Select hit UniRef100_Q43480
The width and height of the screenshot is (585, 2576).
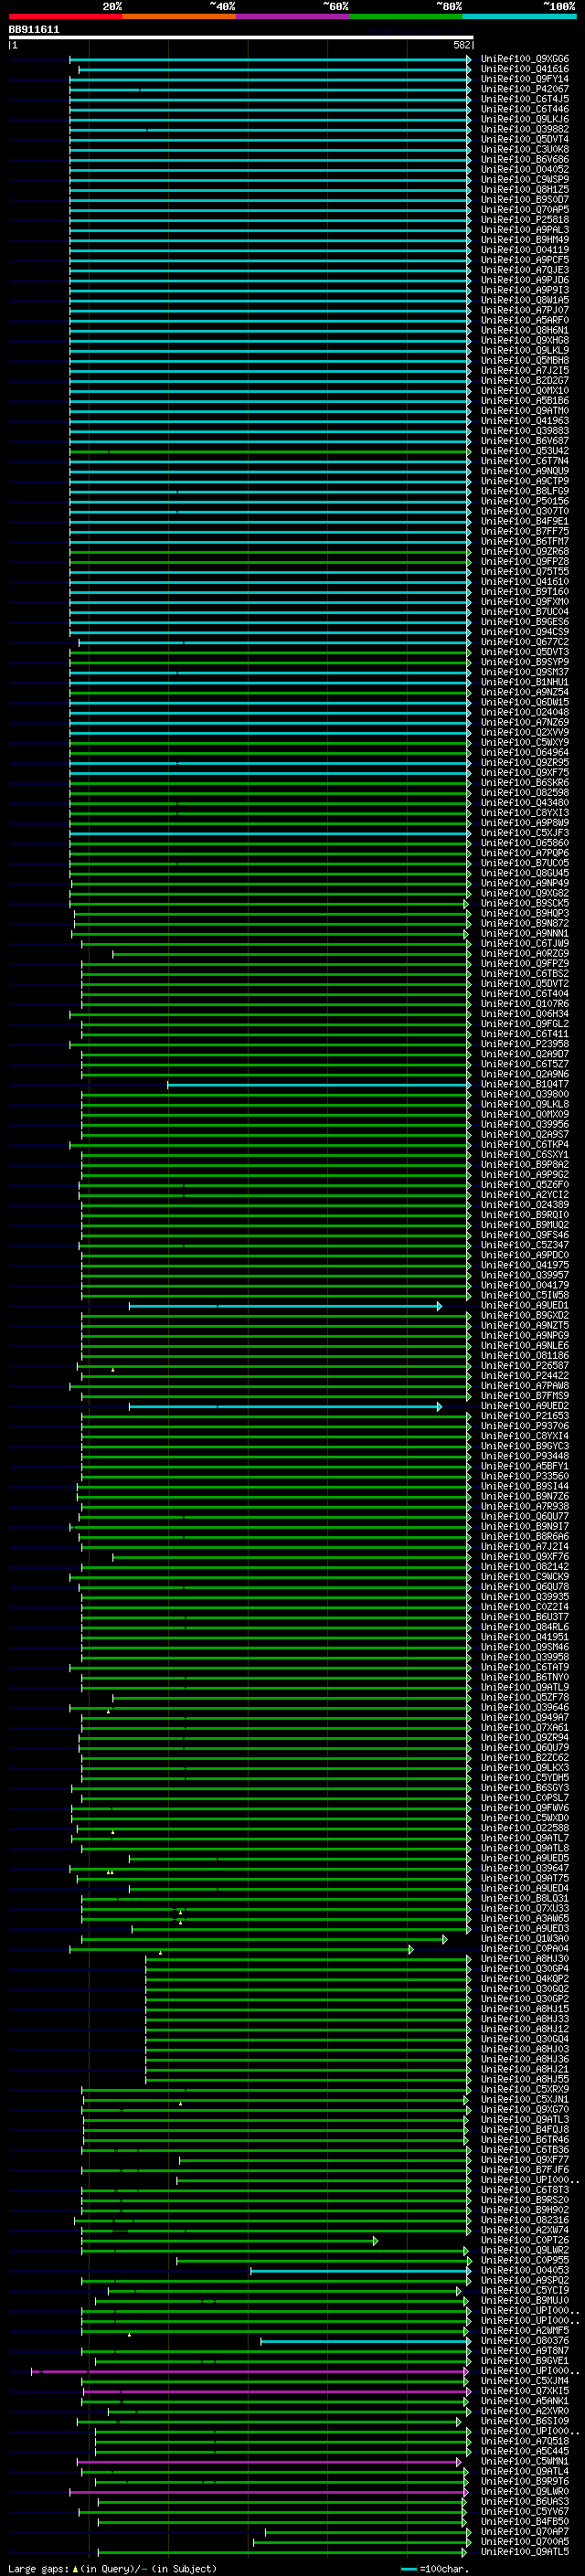pos(524,802)
